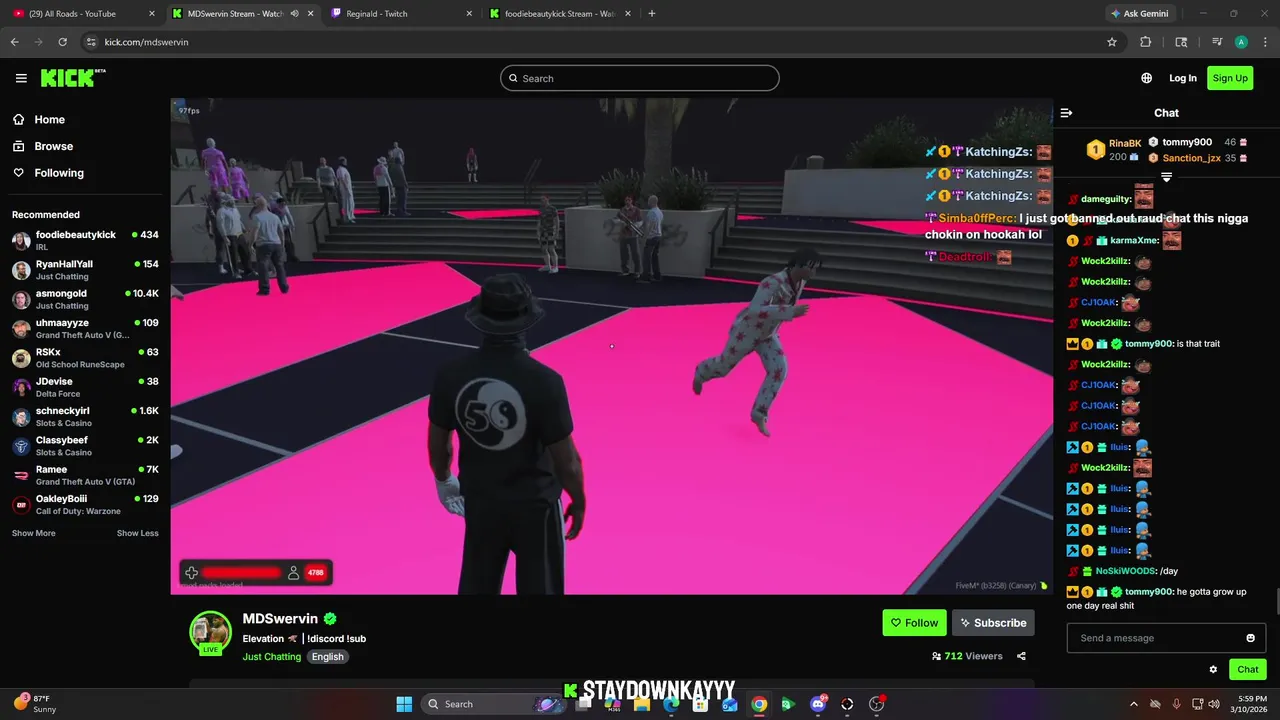Open the Just Chatting category link

pyautogui.click(x=271, y=657)
